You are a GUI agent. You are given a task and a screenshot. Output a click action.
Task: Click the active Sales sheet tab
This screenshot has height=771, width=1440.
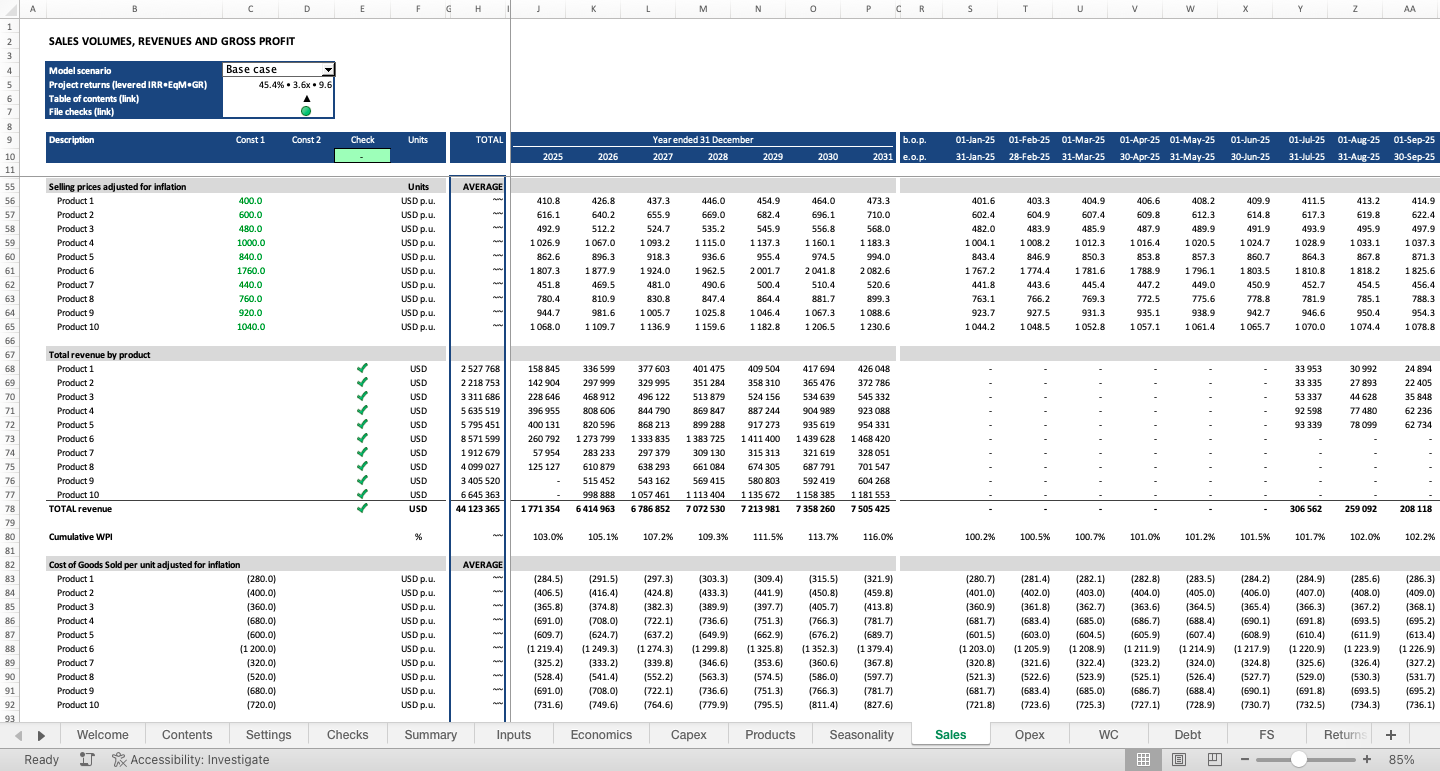point(950,735)
